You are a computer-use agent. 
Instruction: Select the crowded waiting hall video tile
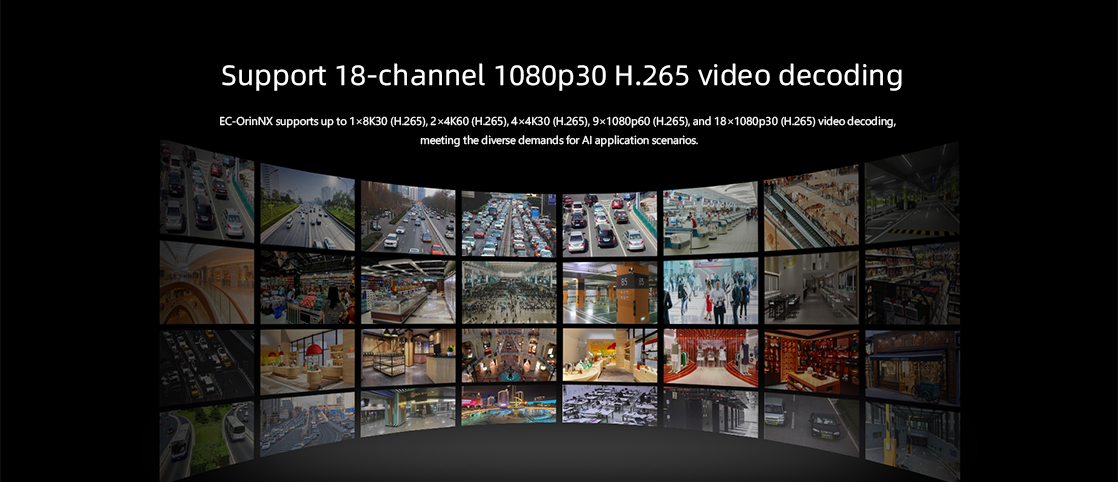click(509, 292)
